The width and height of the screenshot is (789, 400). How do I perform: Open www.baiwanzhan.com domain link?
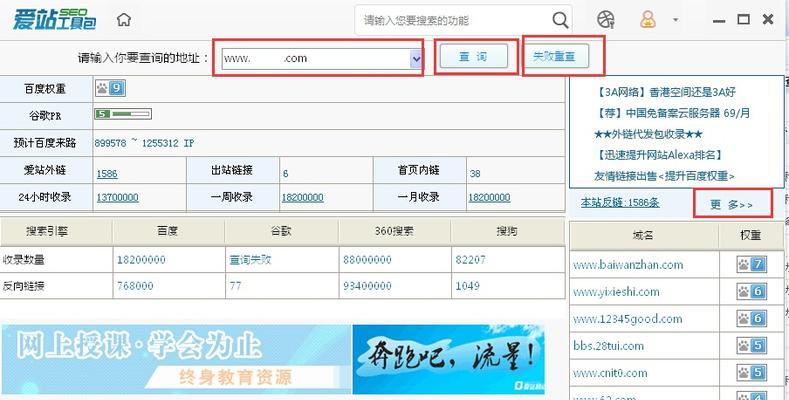pyautogui.click(x=628, y=265)
